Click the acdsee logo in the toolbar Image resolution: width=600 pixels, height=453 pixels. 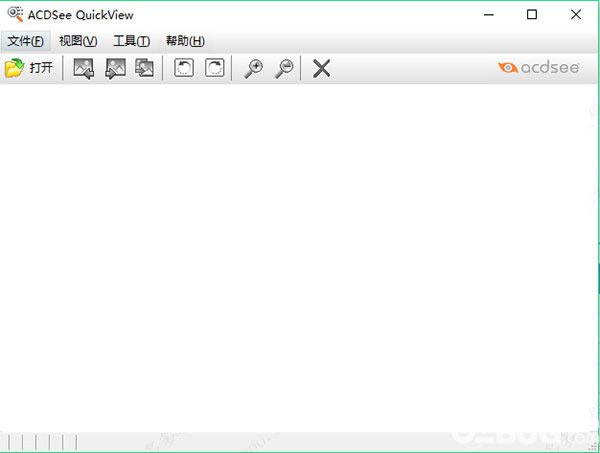point(538,68)
